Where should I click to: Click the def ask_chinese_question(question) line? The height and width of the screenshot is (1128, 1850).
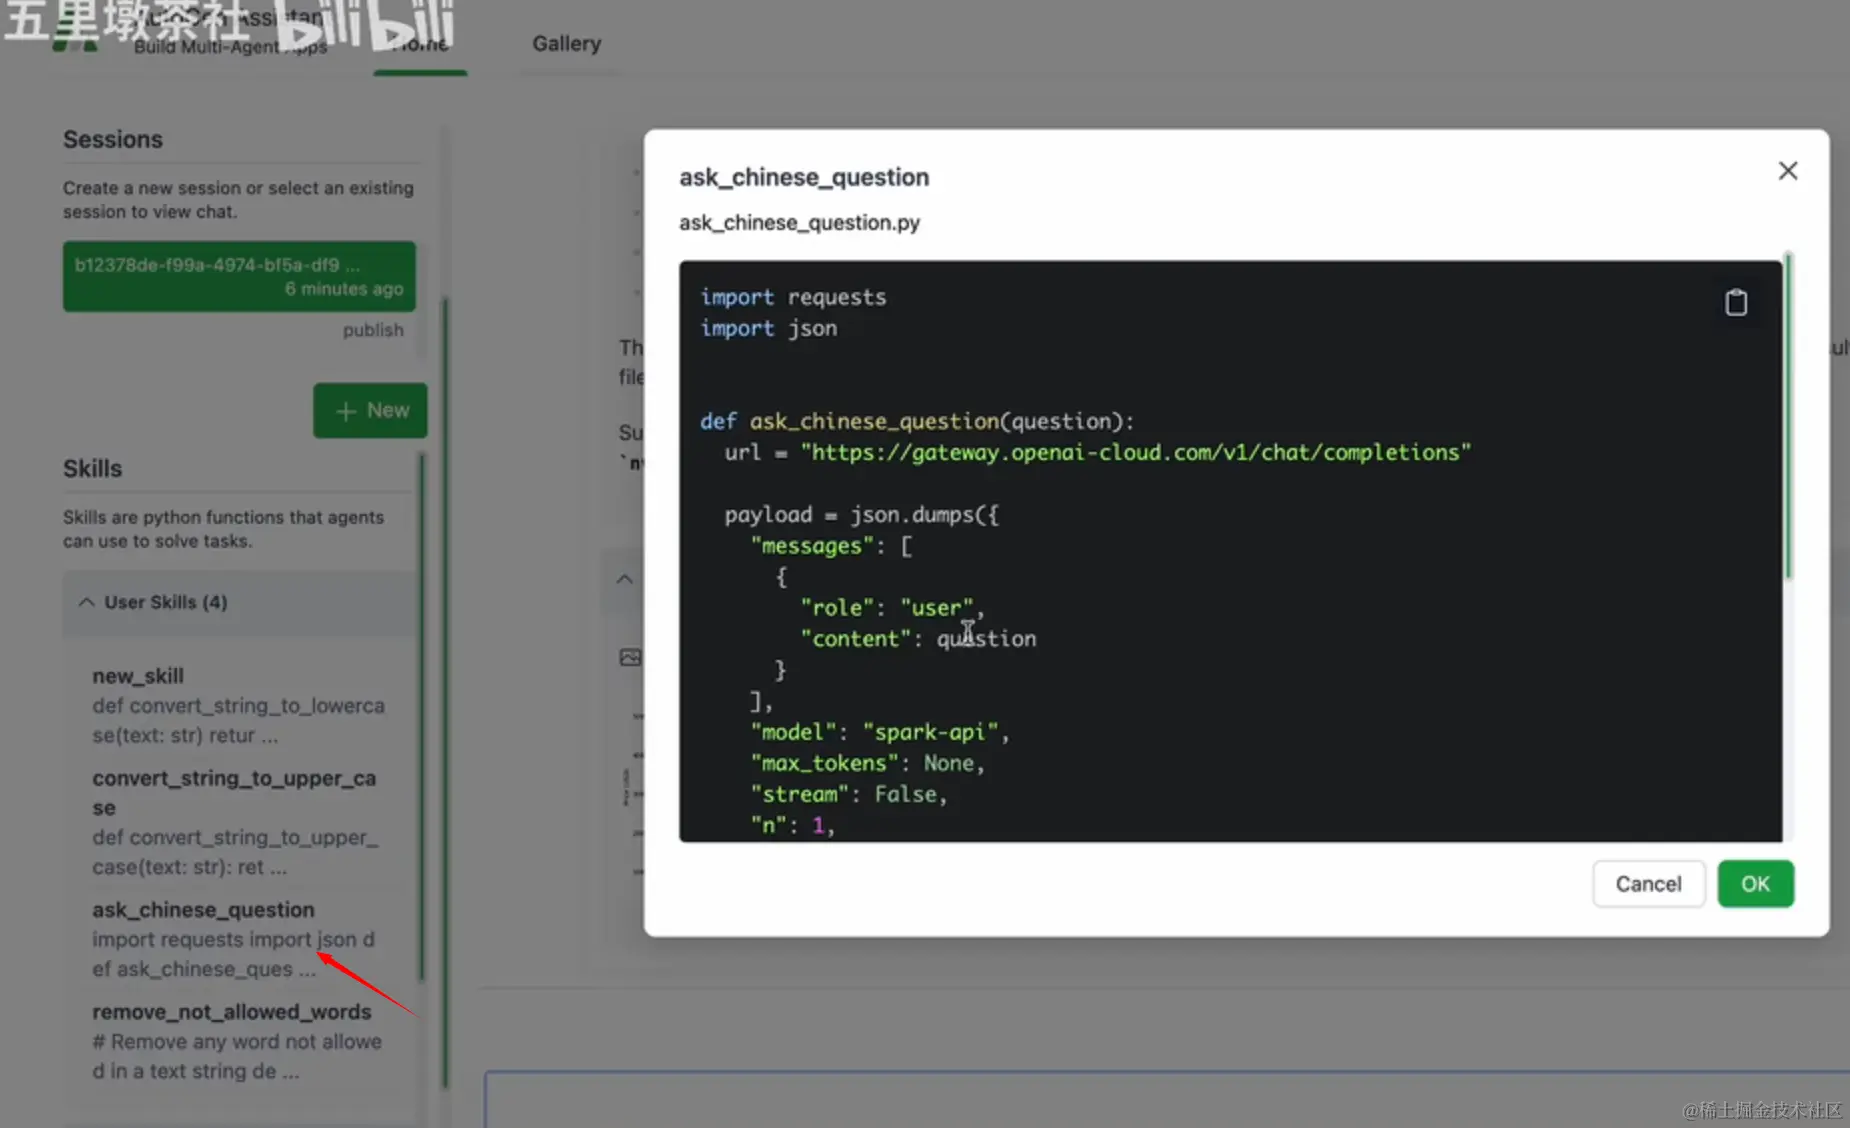[x=917, y=421]
